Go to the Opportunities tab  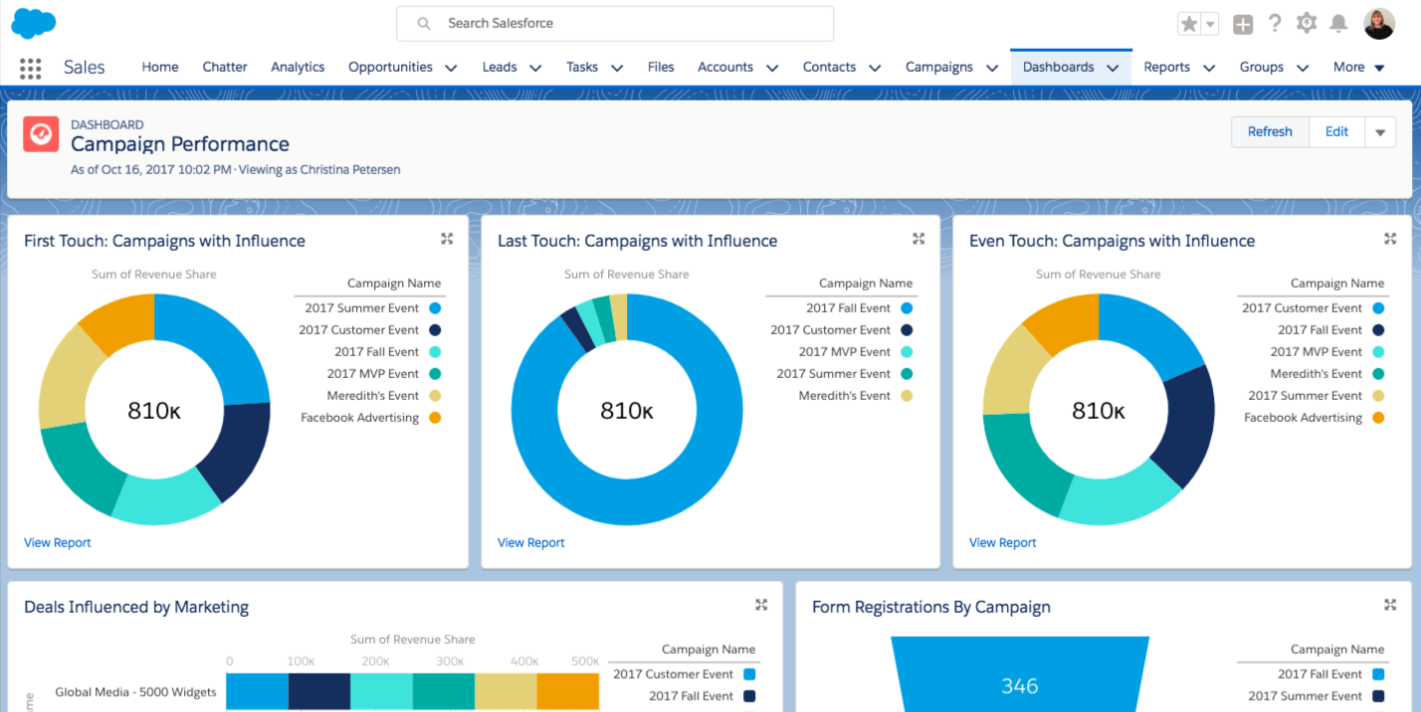point(390,67)
